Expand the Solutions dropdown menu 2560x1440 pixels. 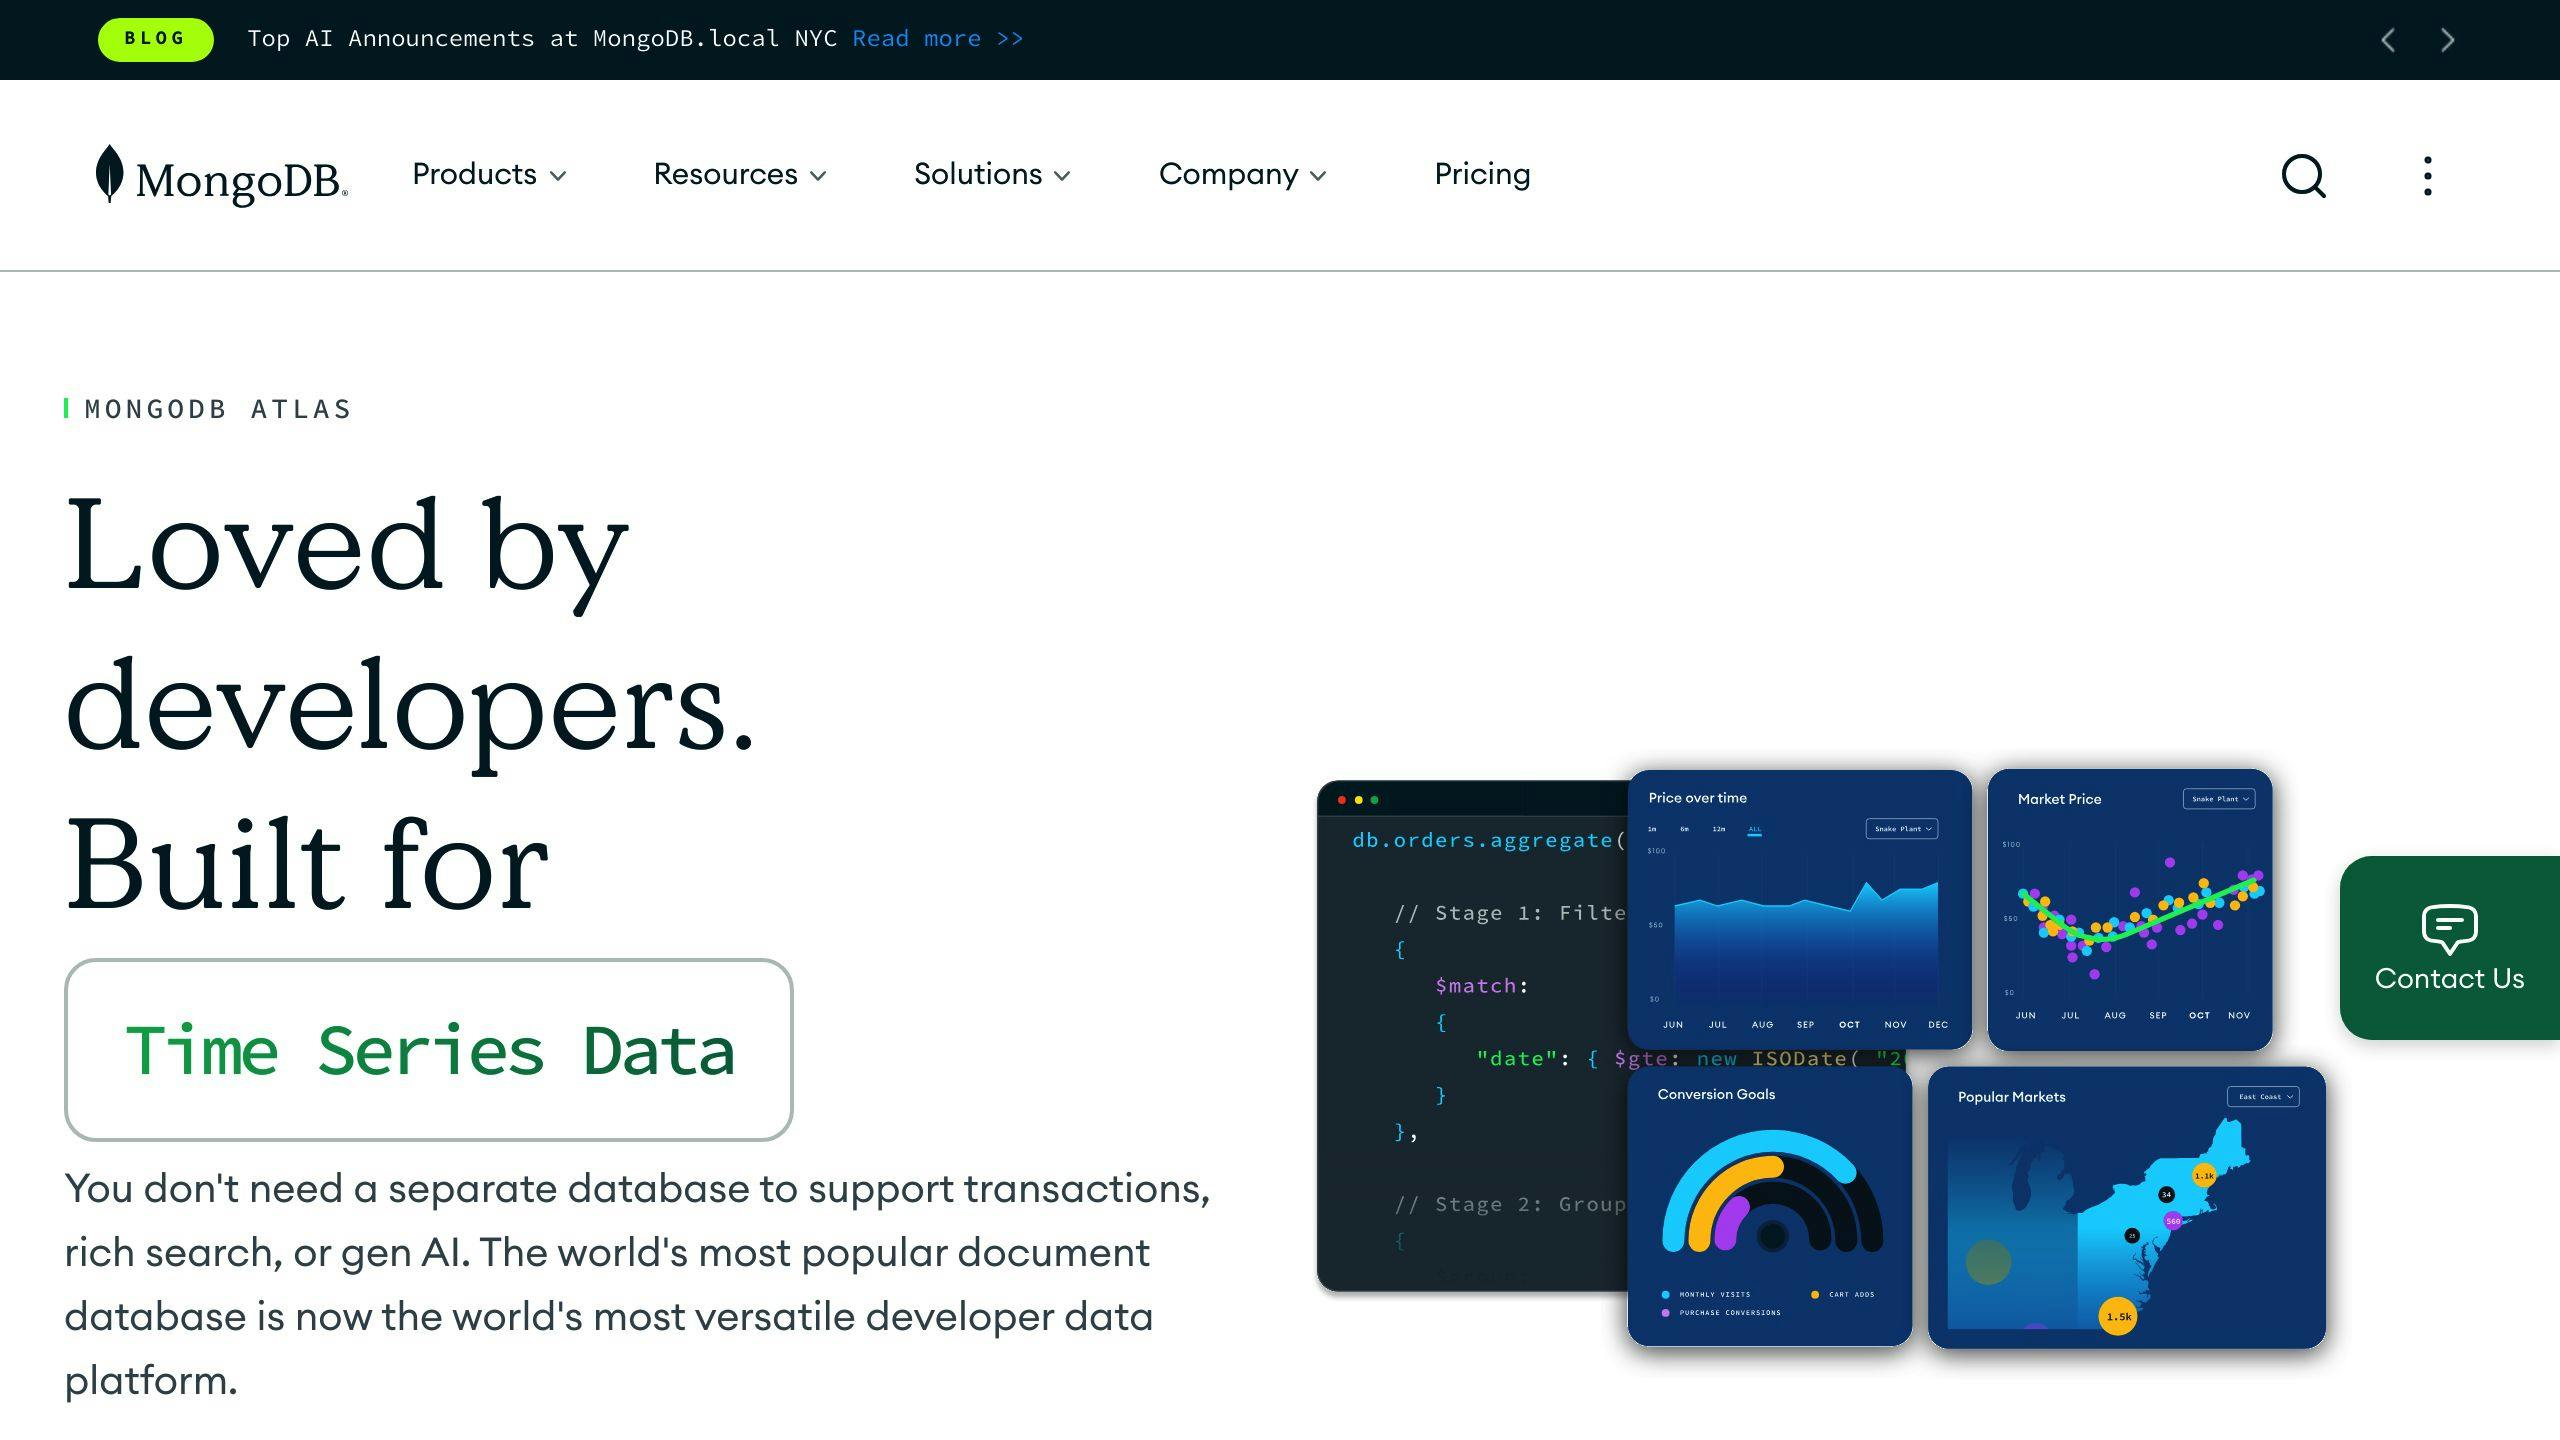click(x=993, y=174)
